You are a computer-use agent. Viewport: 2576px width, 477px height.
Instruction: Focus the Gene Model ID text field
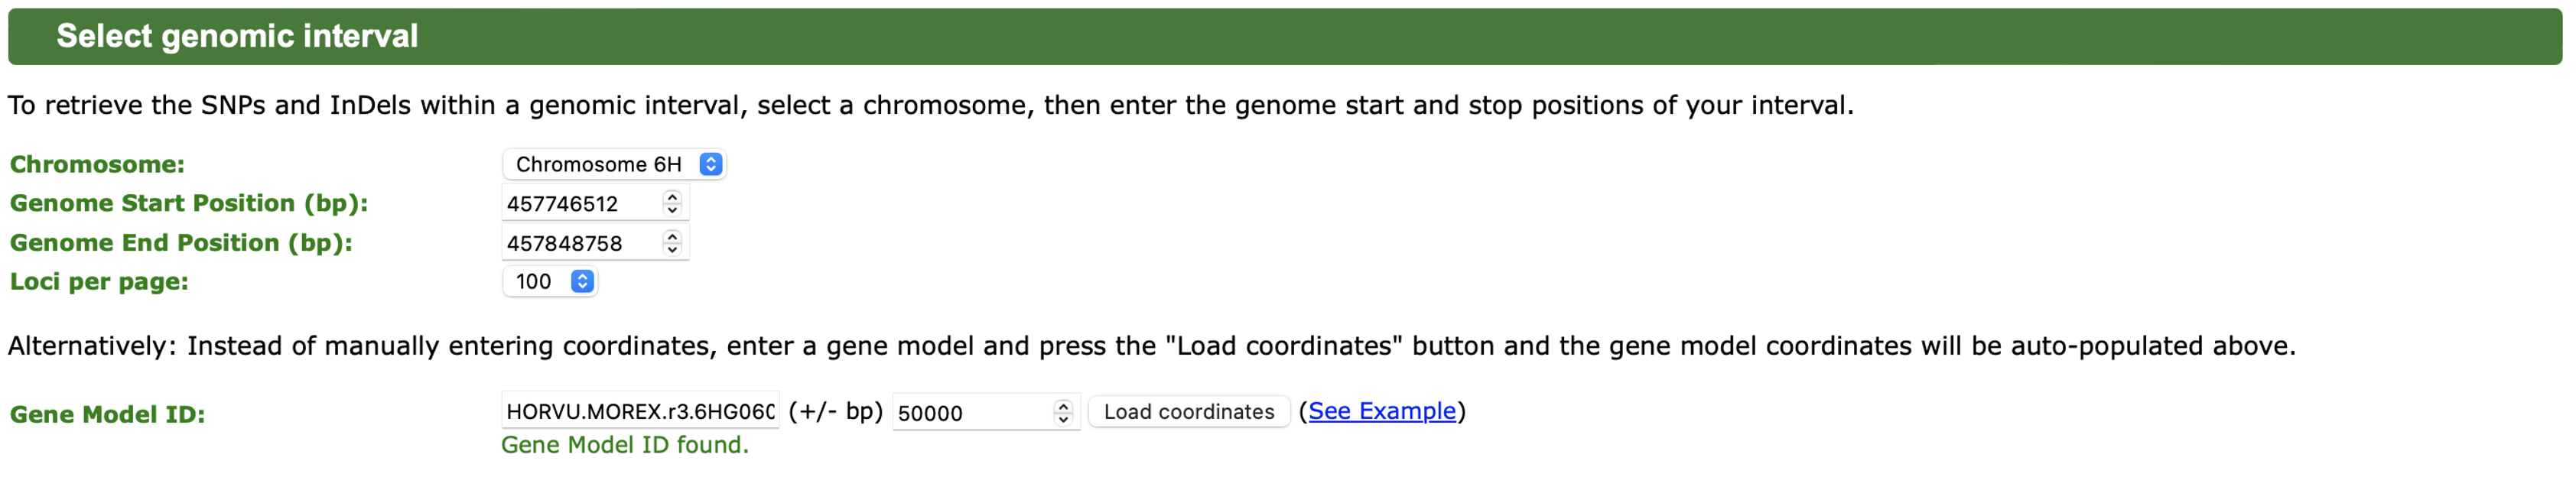pos(640,411)
